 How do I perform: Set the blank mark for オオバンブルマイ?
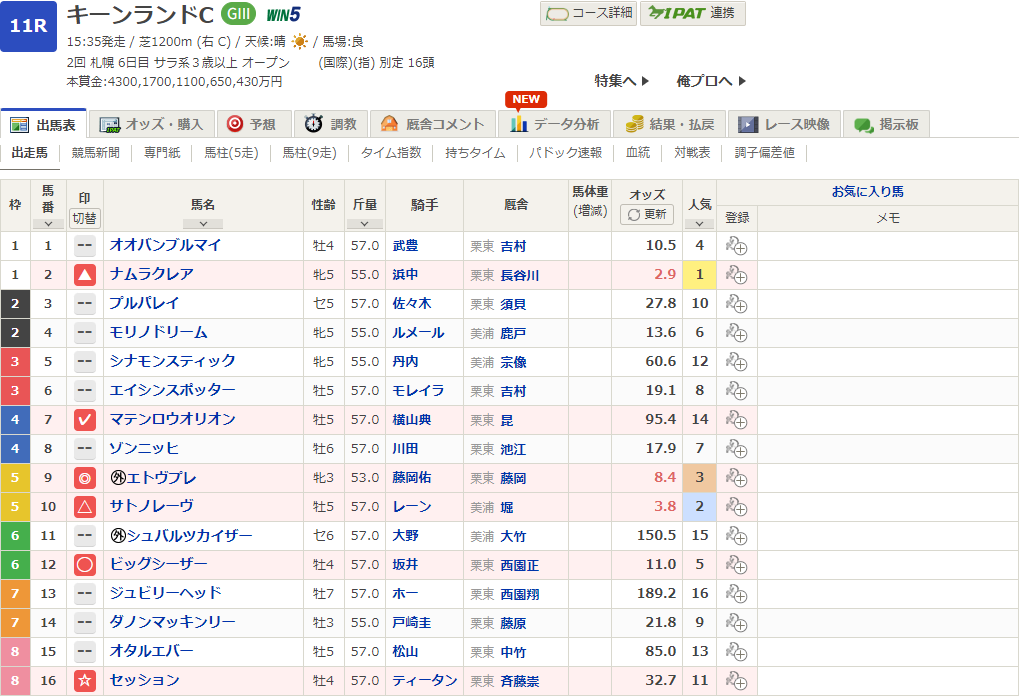pos(85,246)
